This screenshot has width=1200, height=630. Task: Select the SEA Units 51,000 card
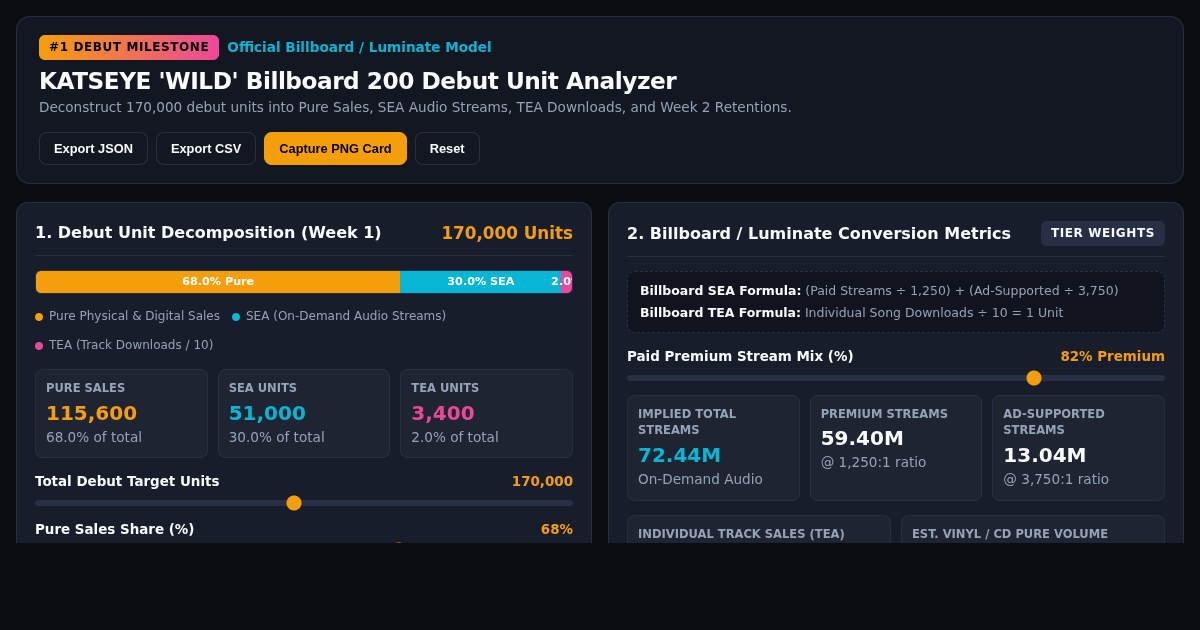click(x=304, y=413)
